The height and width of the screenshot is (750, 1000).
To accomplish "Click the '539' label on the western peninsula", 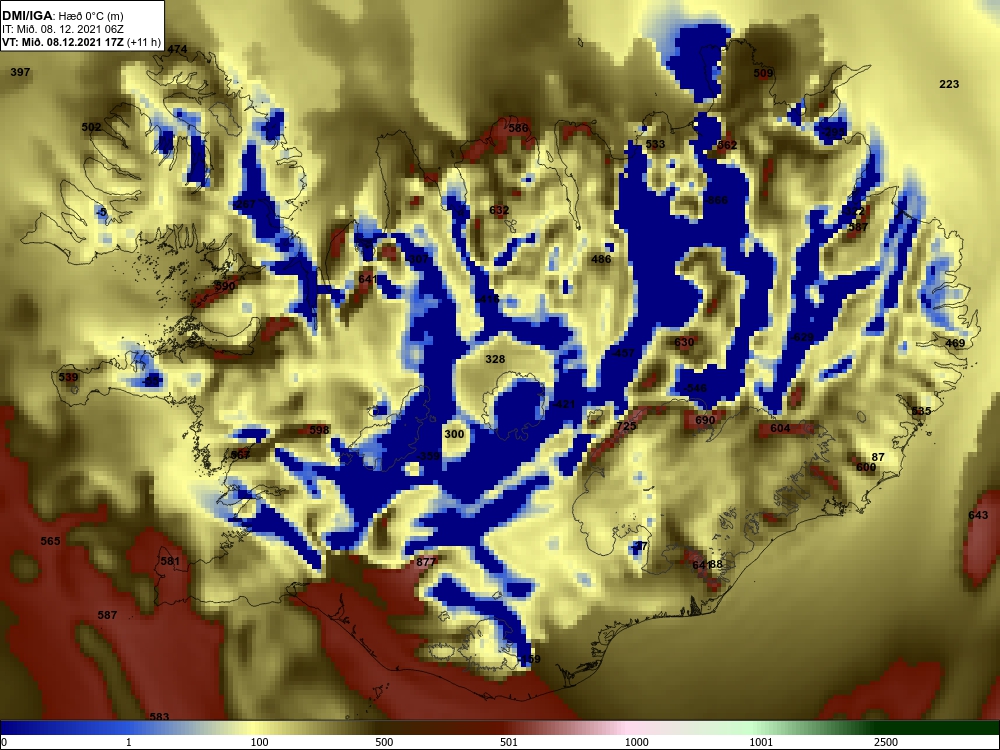I will pos(68,377).
